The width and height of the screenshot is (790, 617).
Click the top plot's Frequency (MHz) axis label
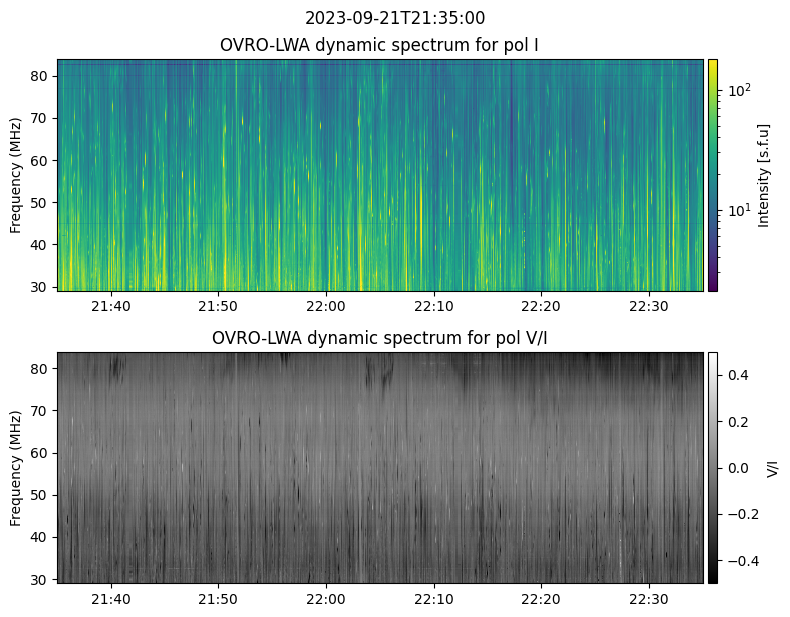(16, 175)
